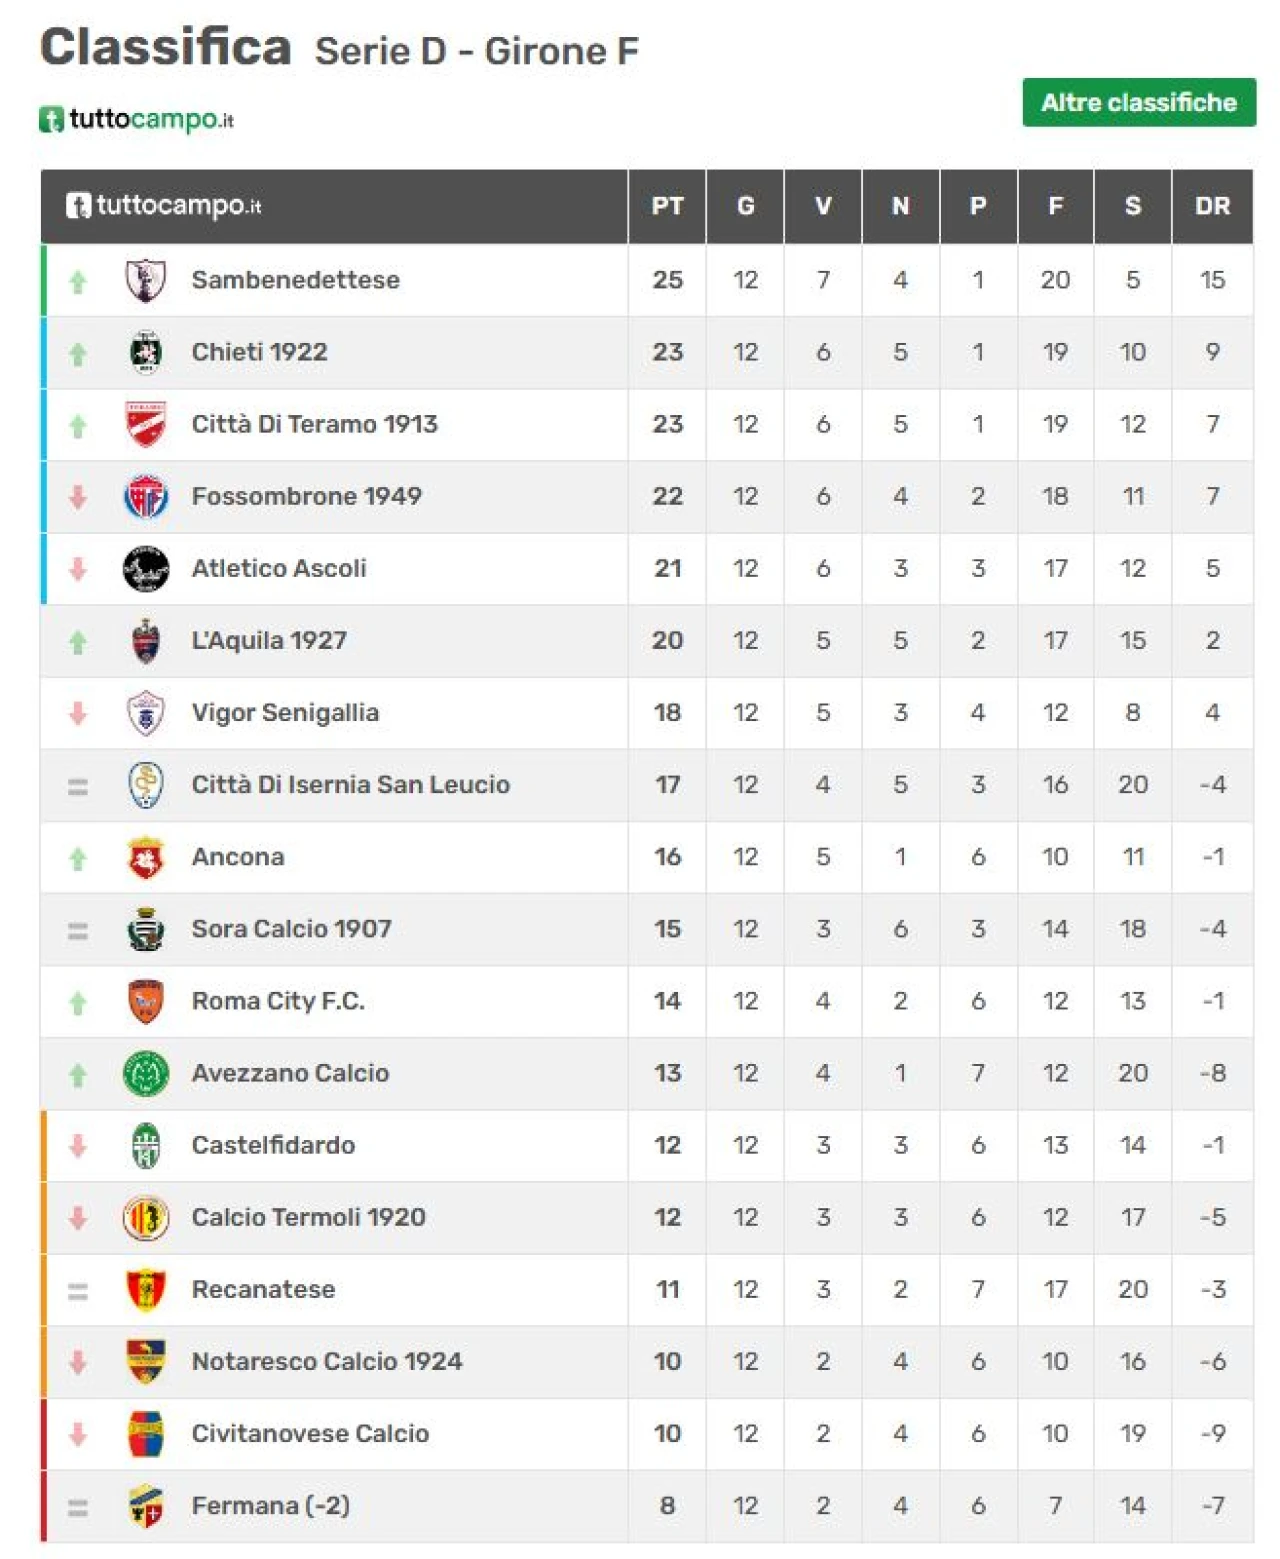The image size is (1280, 1559).
Task: Click the green up arrow beside Sambenedettese
Action: pyautogui.click(x=78, y=282)
